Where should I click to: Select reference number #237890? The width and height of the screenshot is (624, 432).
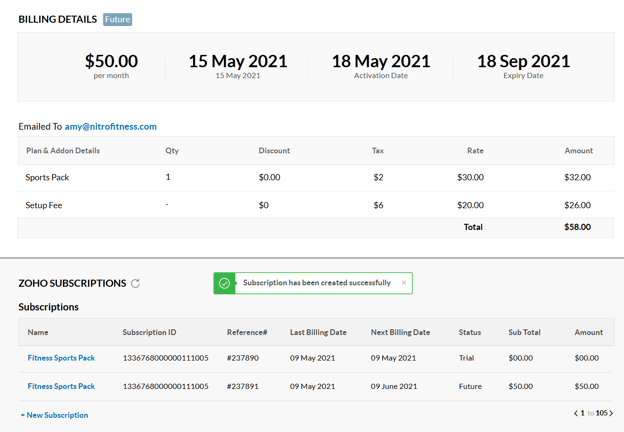242,358
